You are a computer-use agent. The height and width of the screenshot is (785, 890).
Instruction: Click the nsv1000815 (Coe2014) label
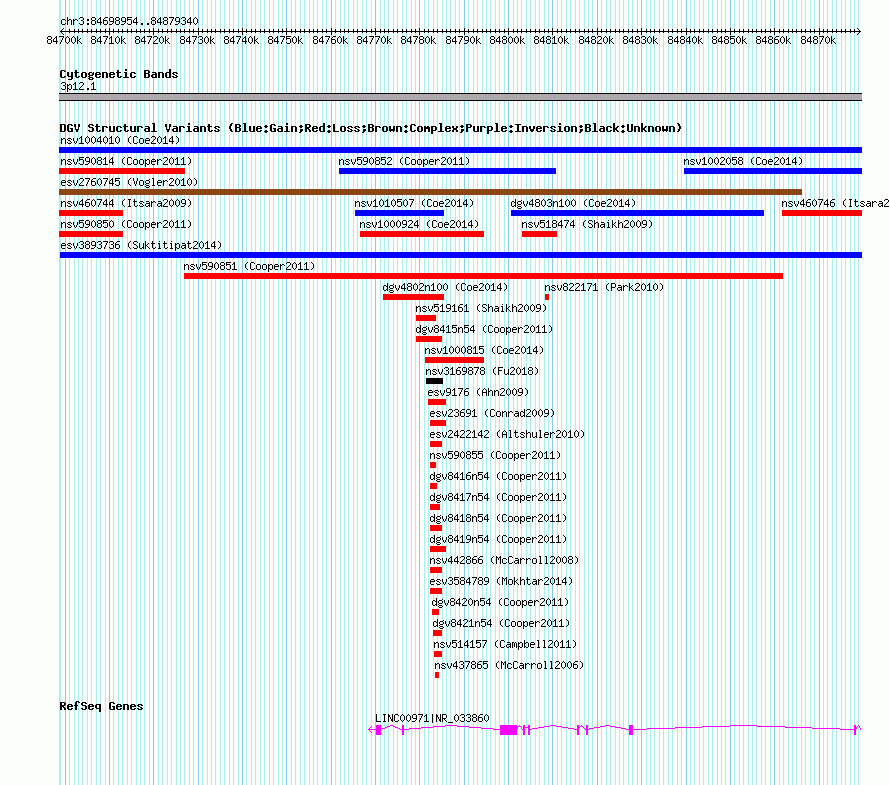[484, 350]
